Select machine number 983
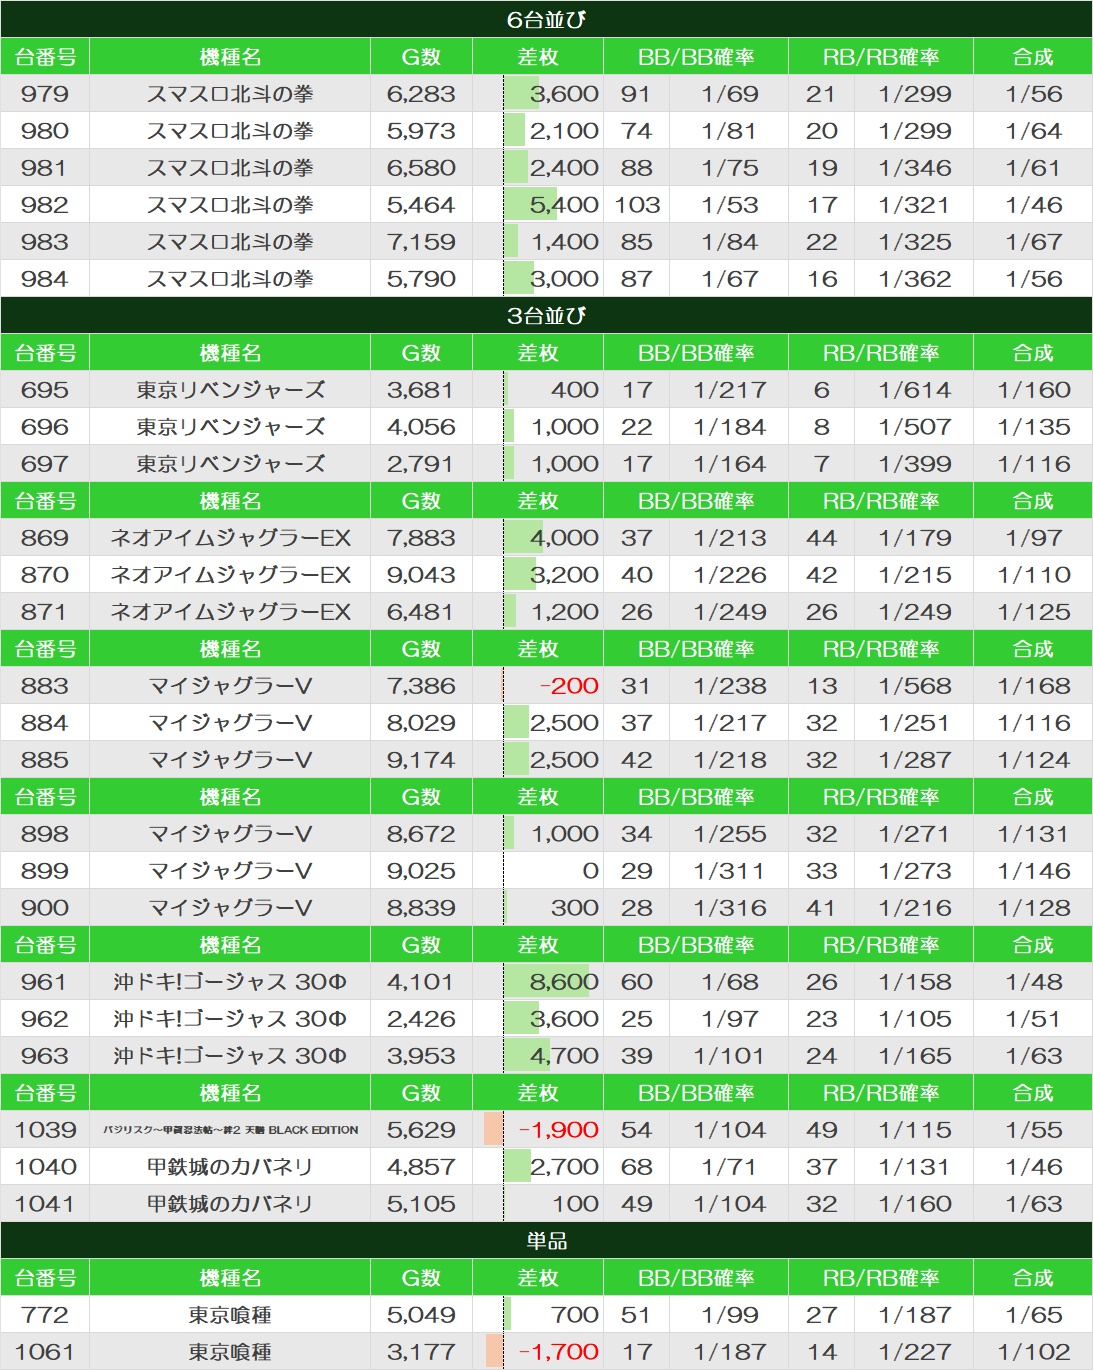 coord(45,242)
